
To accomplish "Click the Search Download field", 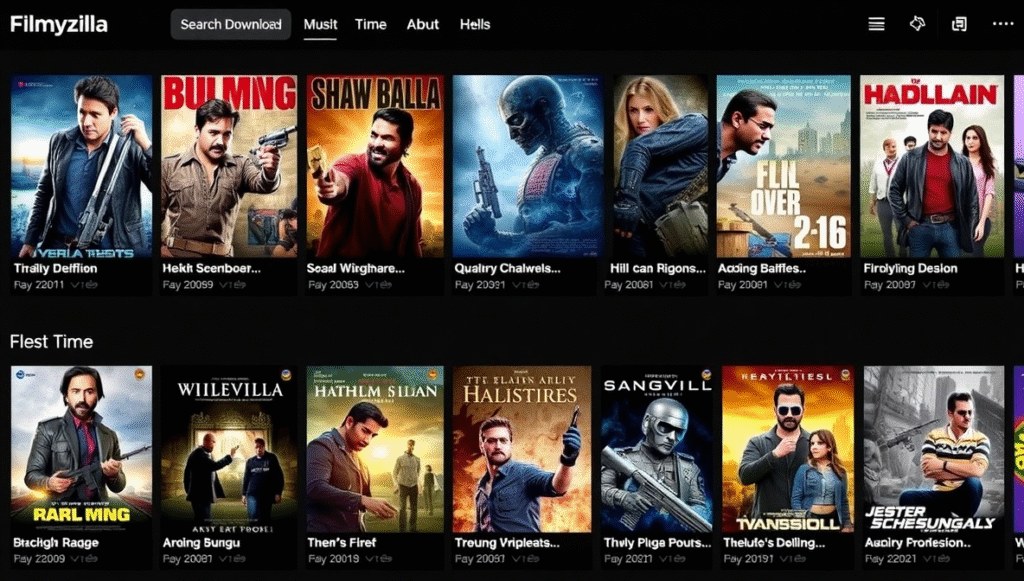I will (230, 24).
